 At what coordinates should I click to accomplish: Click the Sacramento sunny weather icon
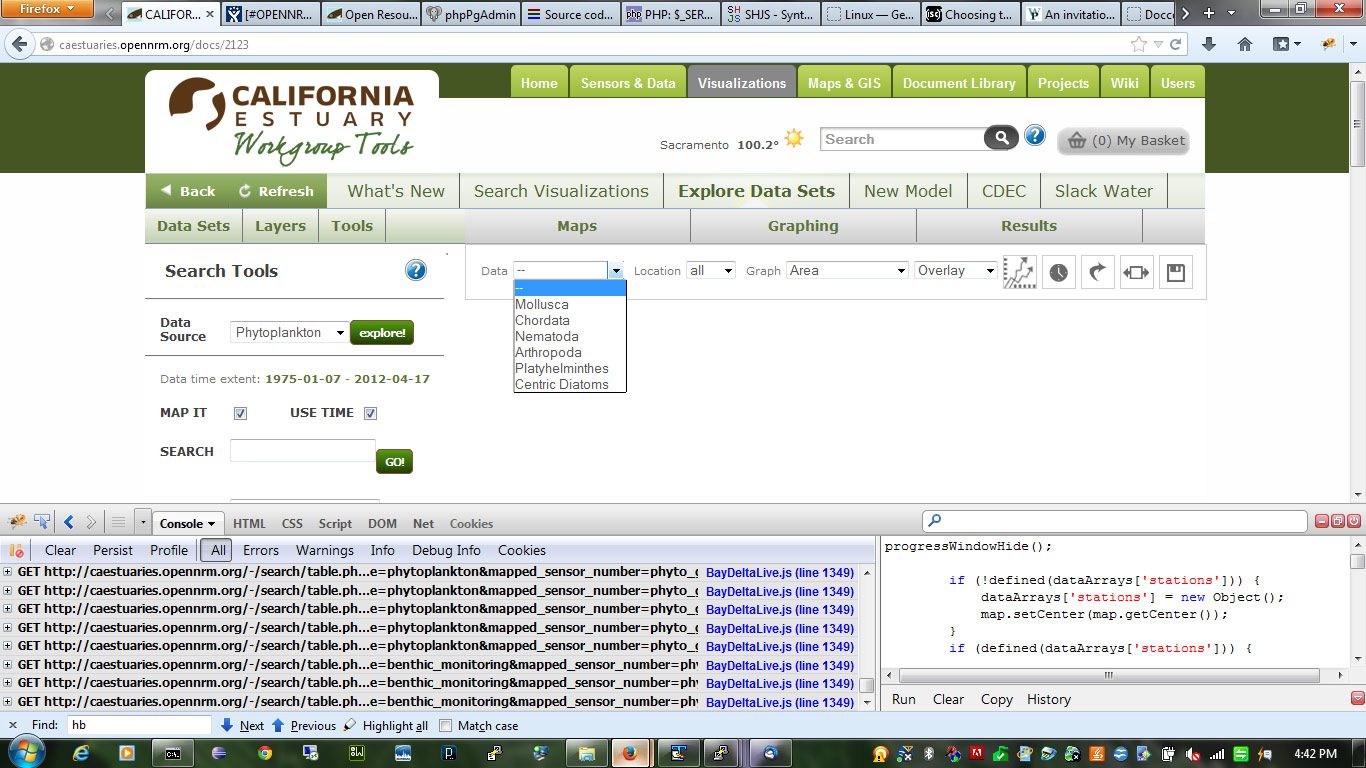(794, 138)
